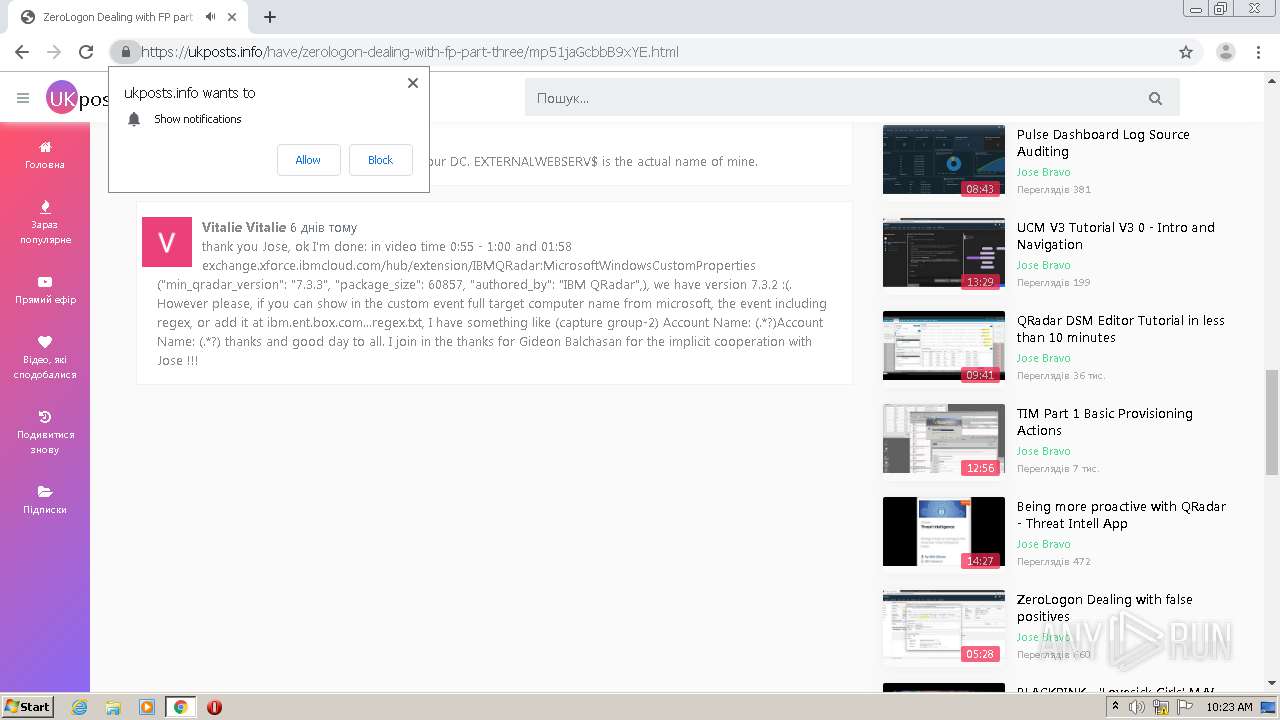Open UCM V3 Tutorial video thumbnail
This screenshot has height=720, width=1280.
point(944,253)
